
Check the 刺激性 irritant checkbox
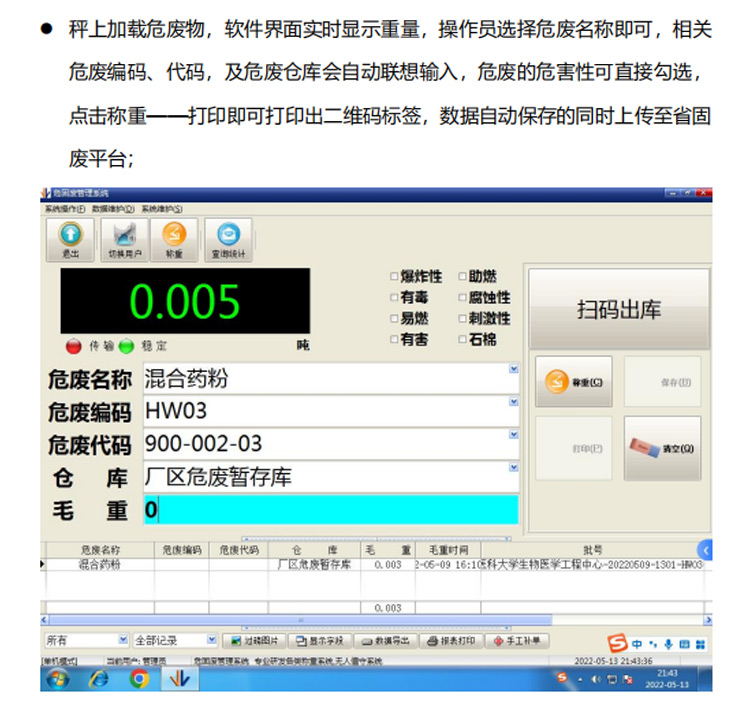pyautogui.click(x=463, y=318)
